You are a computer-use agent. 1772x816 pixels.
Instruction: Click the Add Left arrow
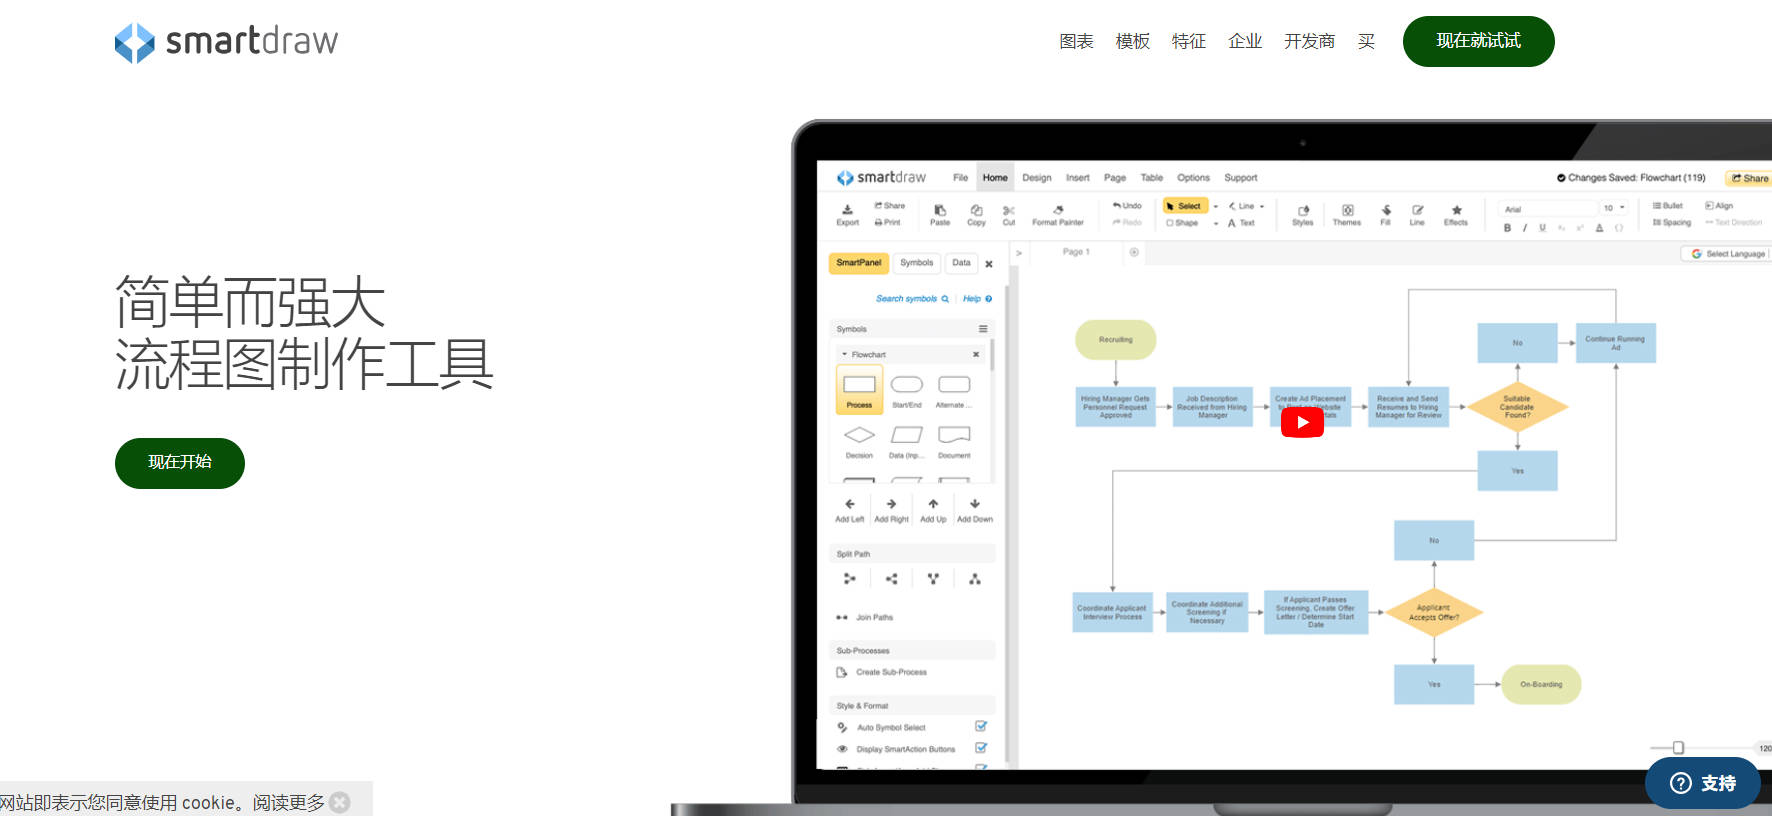[850, 510]
